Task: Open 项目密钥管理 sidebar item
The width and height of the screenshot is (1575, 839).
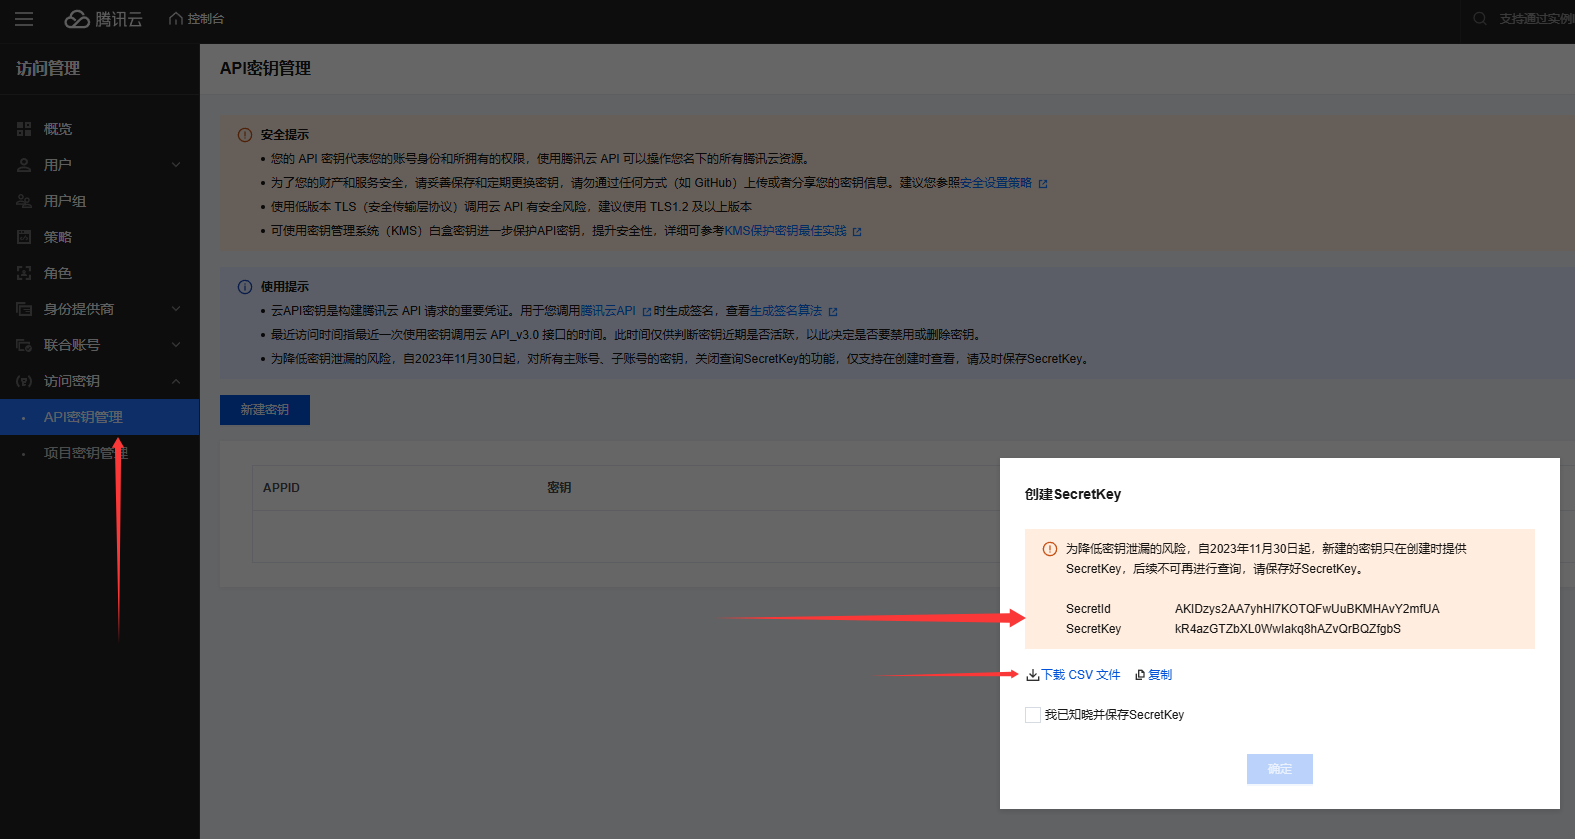Action: pos(85,453)
